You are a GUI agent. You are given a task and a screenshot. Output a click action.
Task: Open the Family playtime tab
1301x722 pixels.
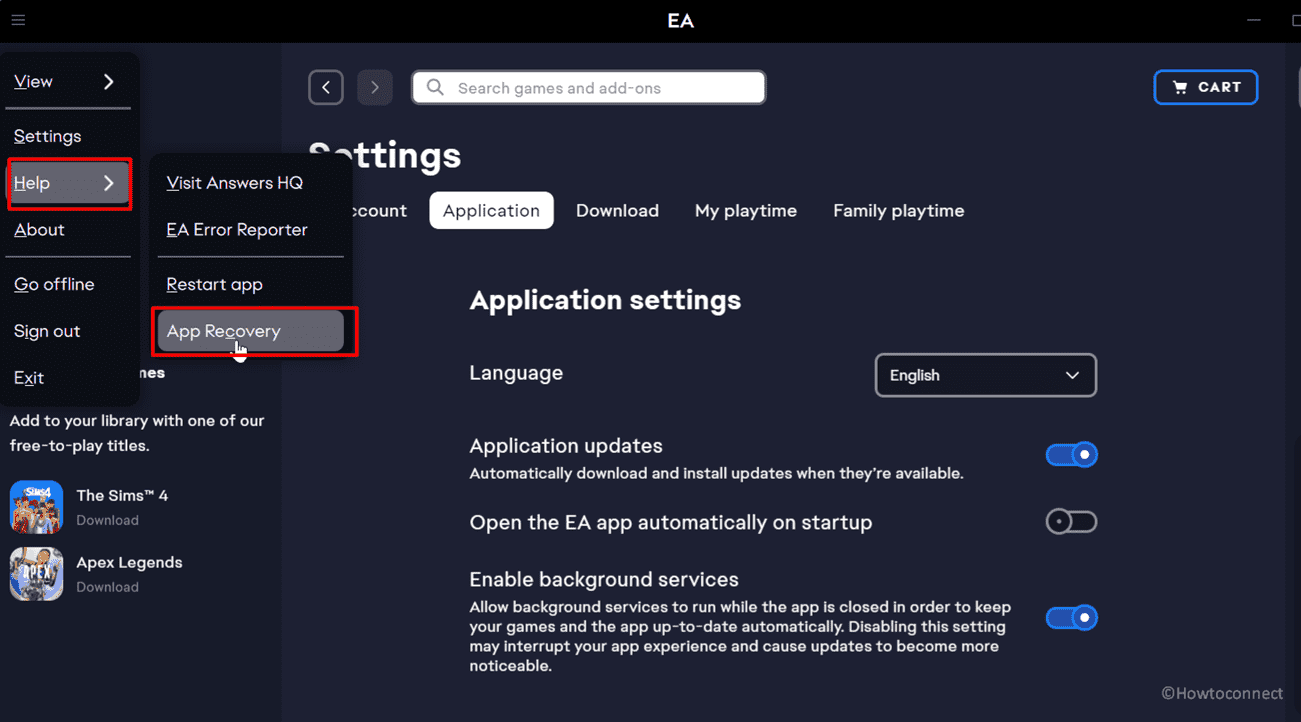pos(899,211)
